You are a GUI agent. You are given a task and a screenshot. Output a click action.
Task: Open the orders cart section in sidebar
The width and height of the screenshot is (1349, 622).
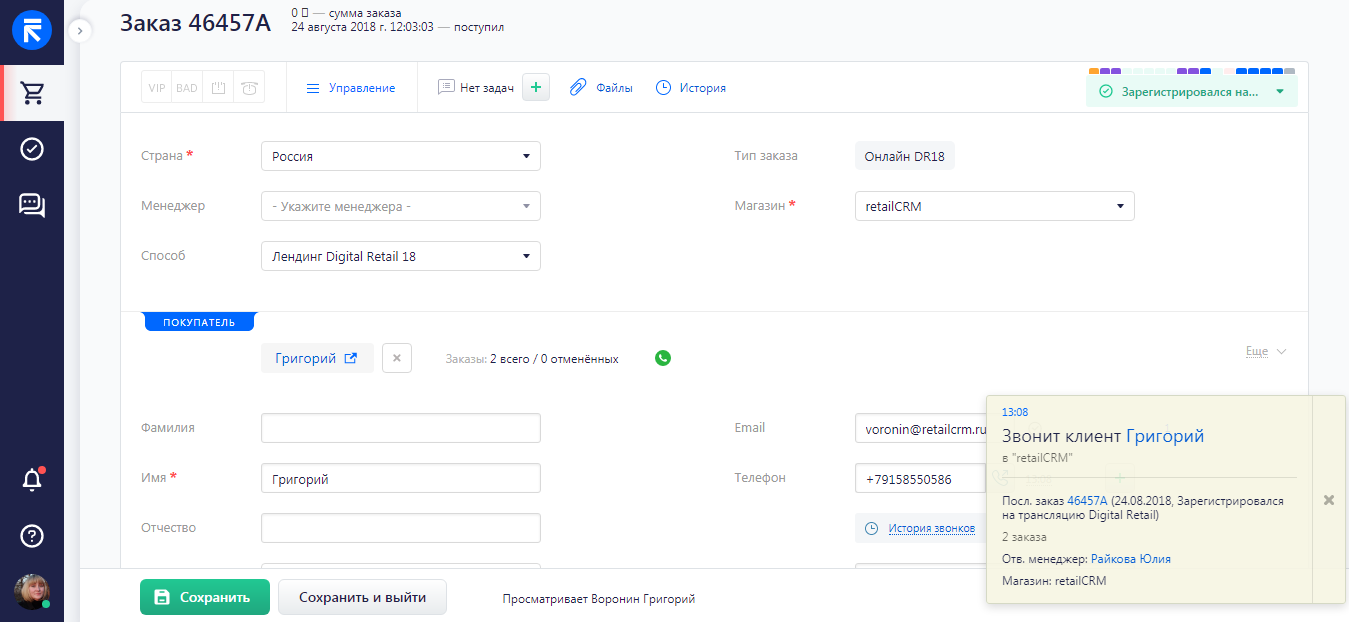pos(32,93)
